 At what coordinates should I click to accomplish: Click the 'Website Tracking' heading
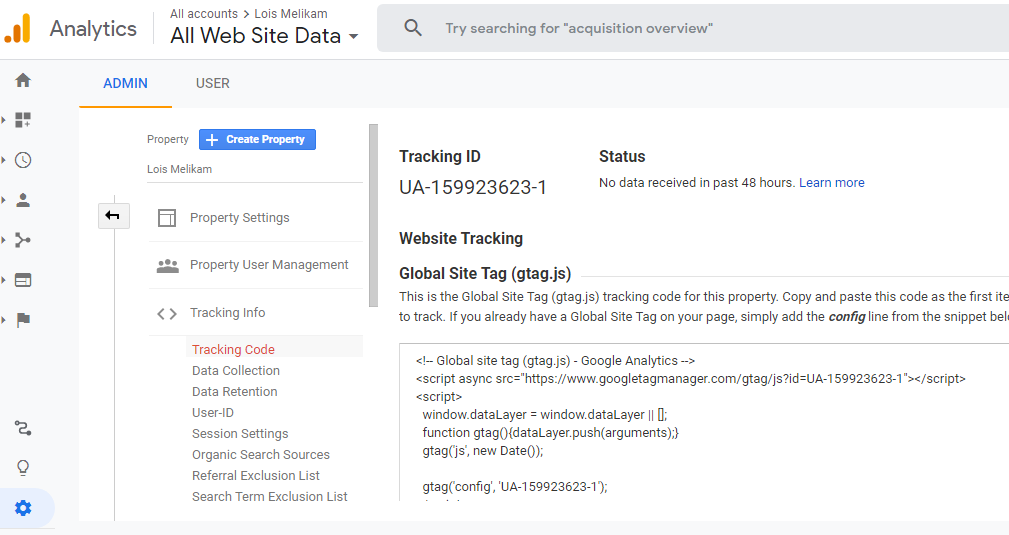click(x=461, y=238)
